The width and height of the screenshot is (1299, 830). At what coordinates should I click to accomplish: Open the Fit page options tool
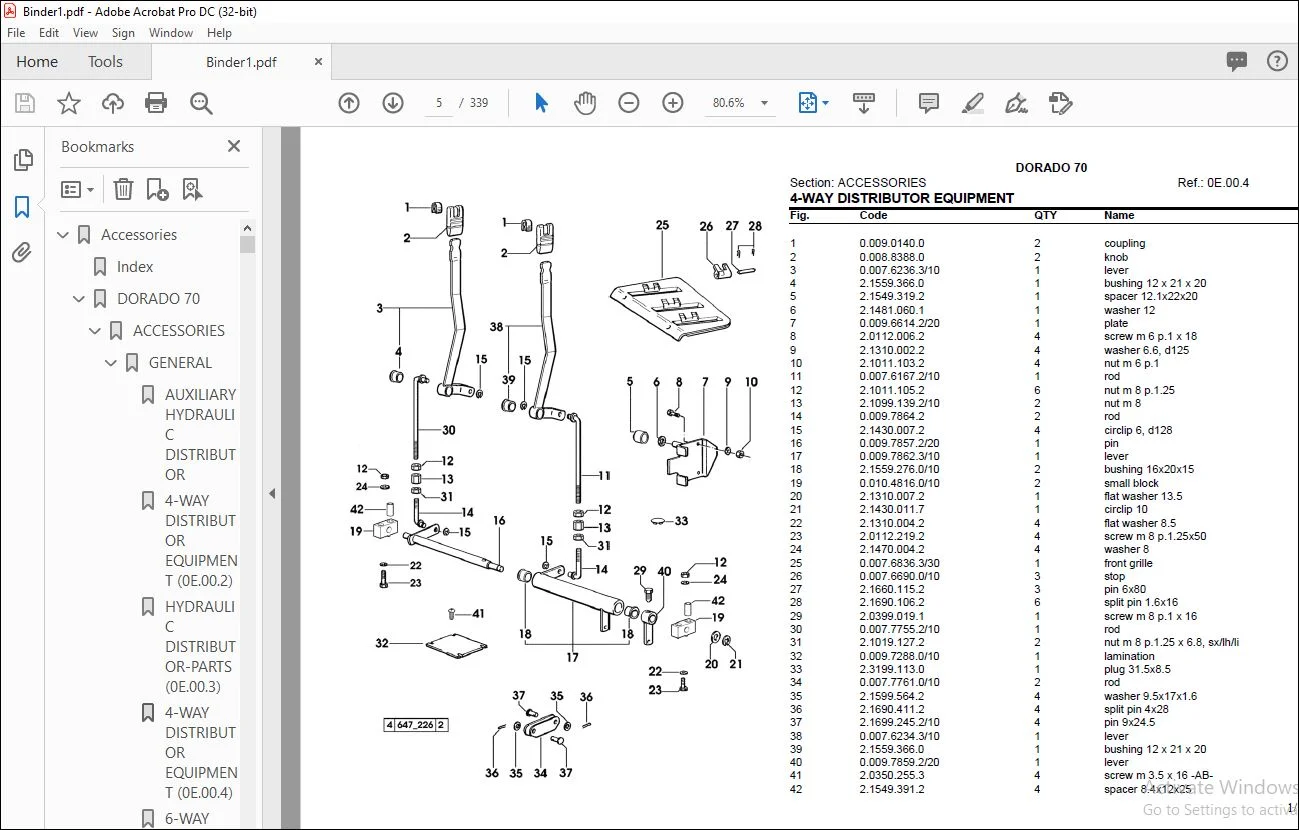click(x=813, y=103)
